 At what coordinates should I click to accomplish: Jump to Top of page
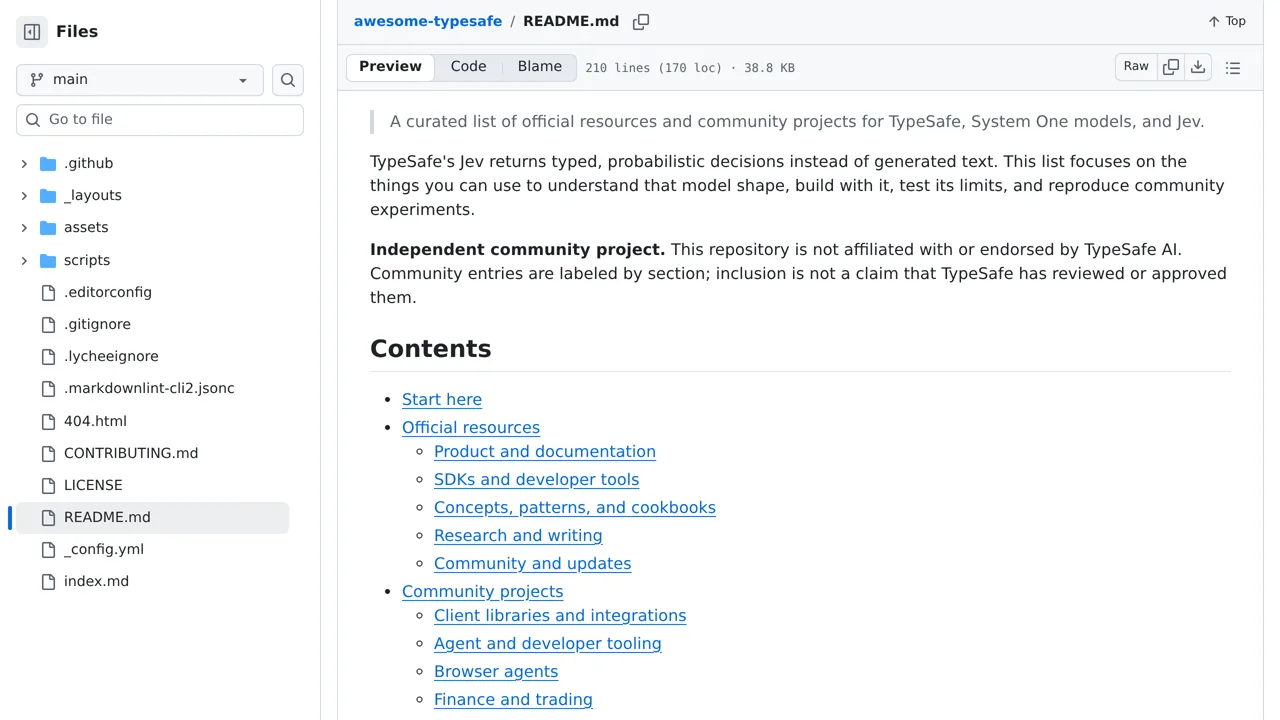[x=1227, y=21]
